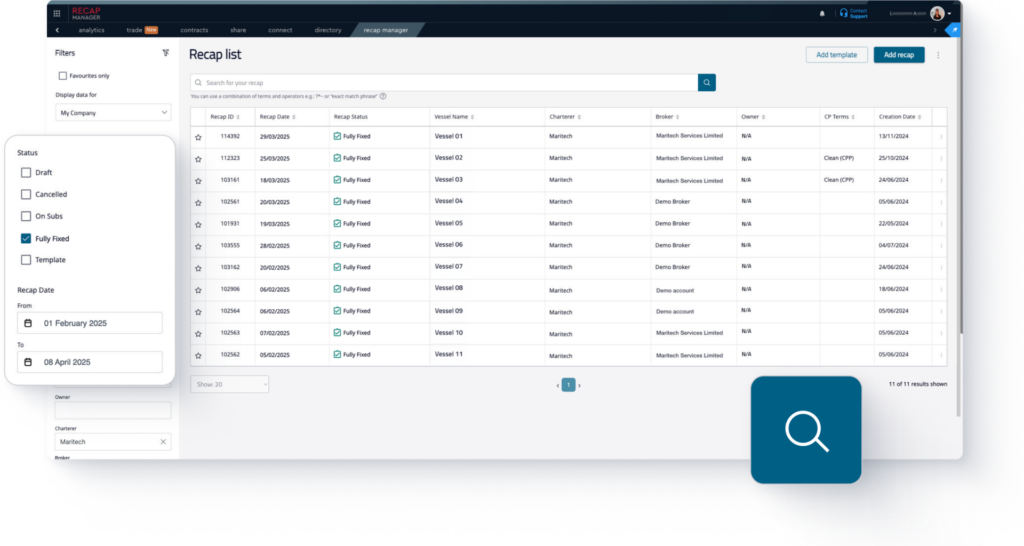Favourite the recap 114392 star
The image size is (1024, 546).
(x=198, y=137)
